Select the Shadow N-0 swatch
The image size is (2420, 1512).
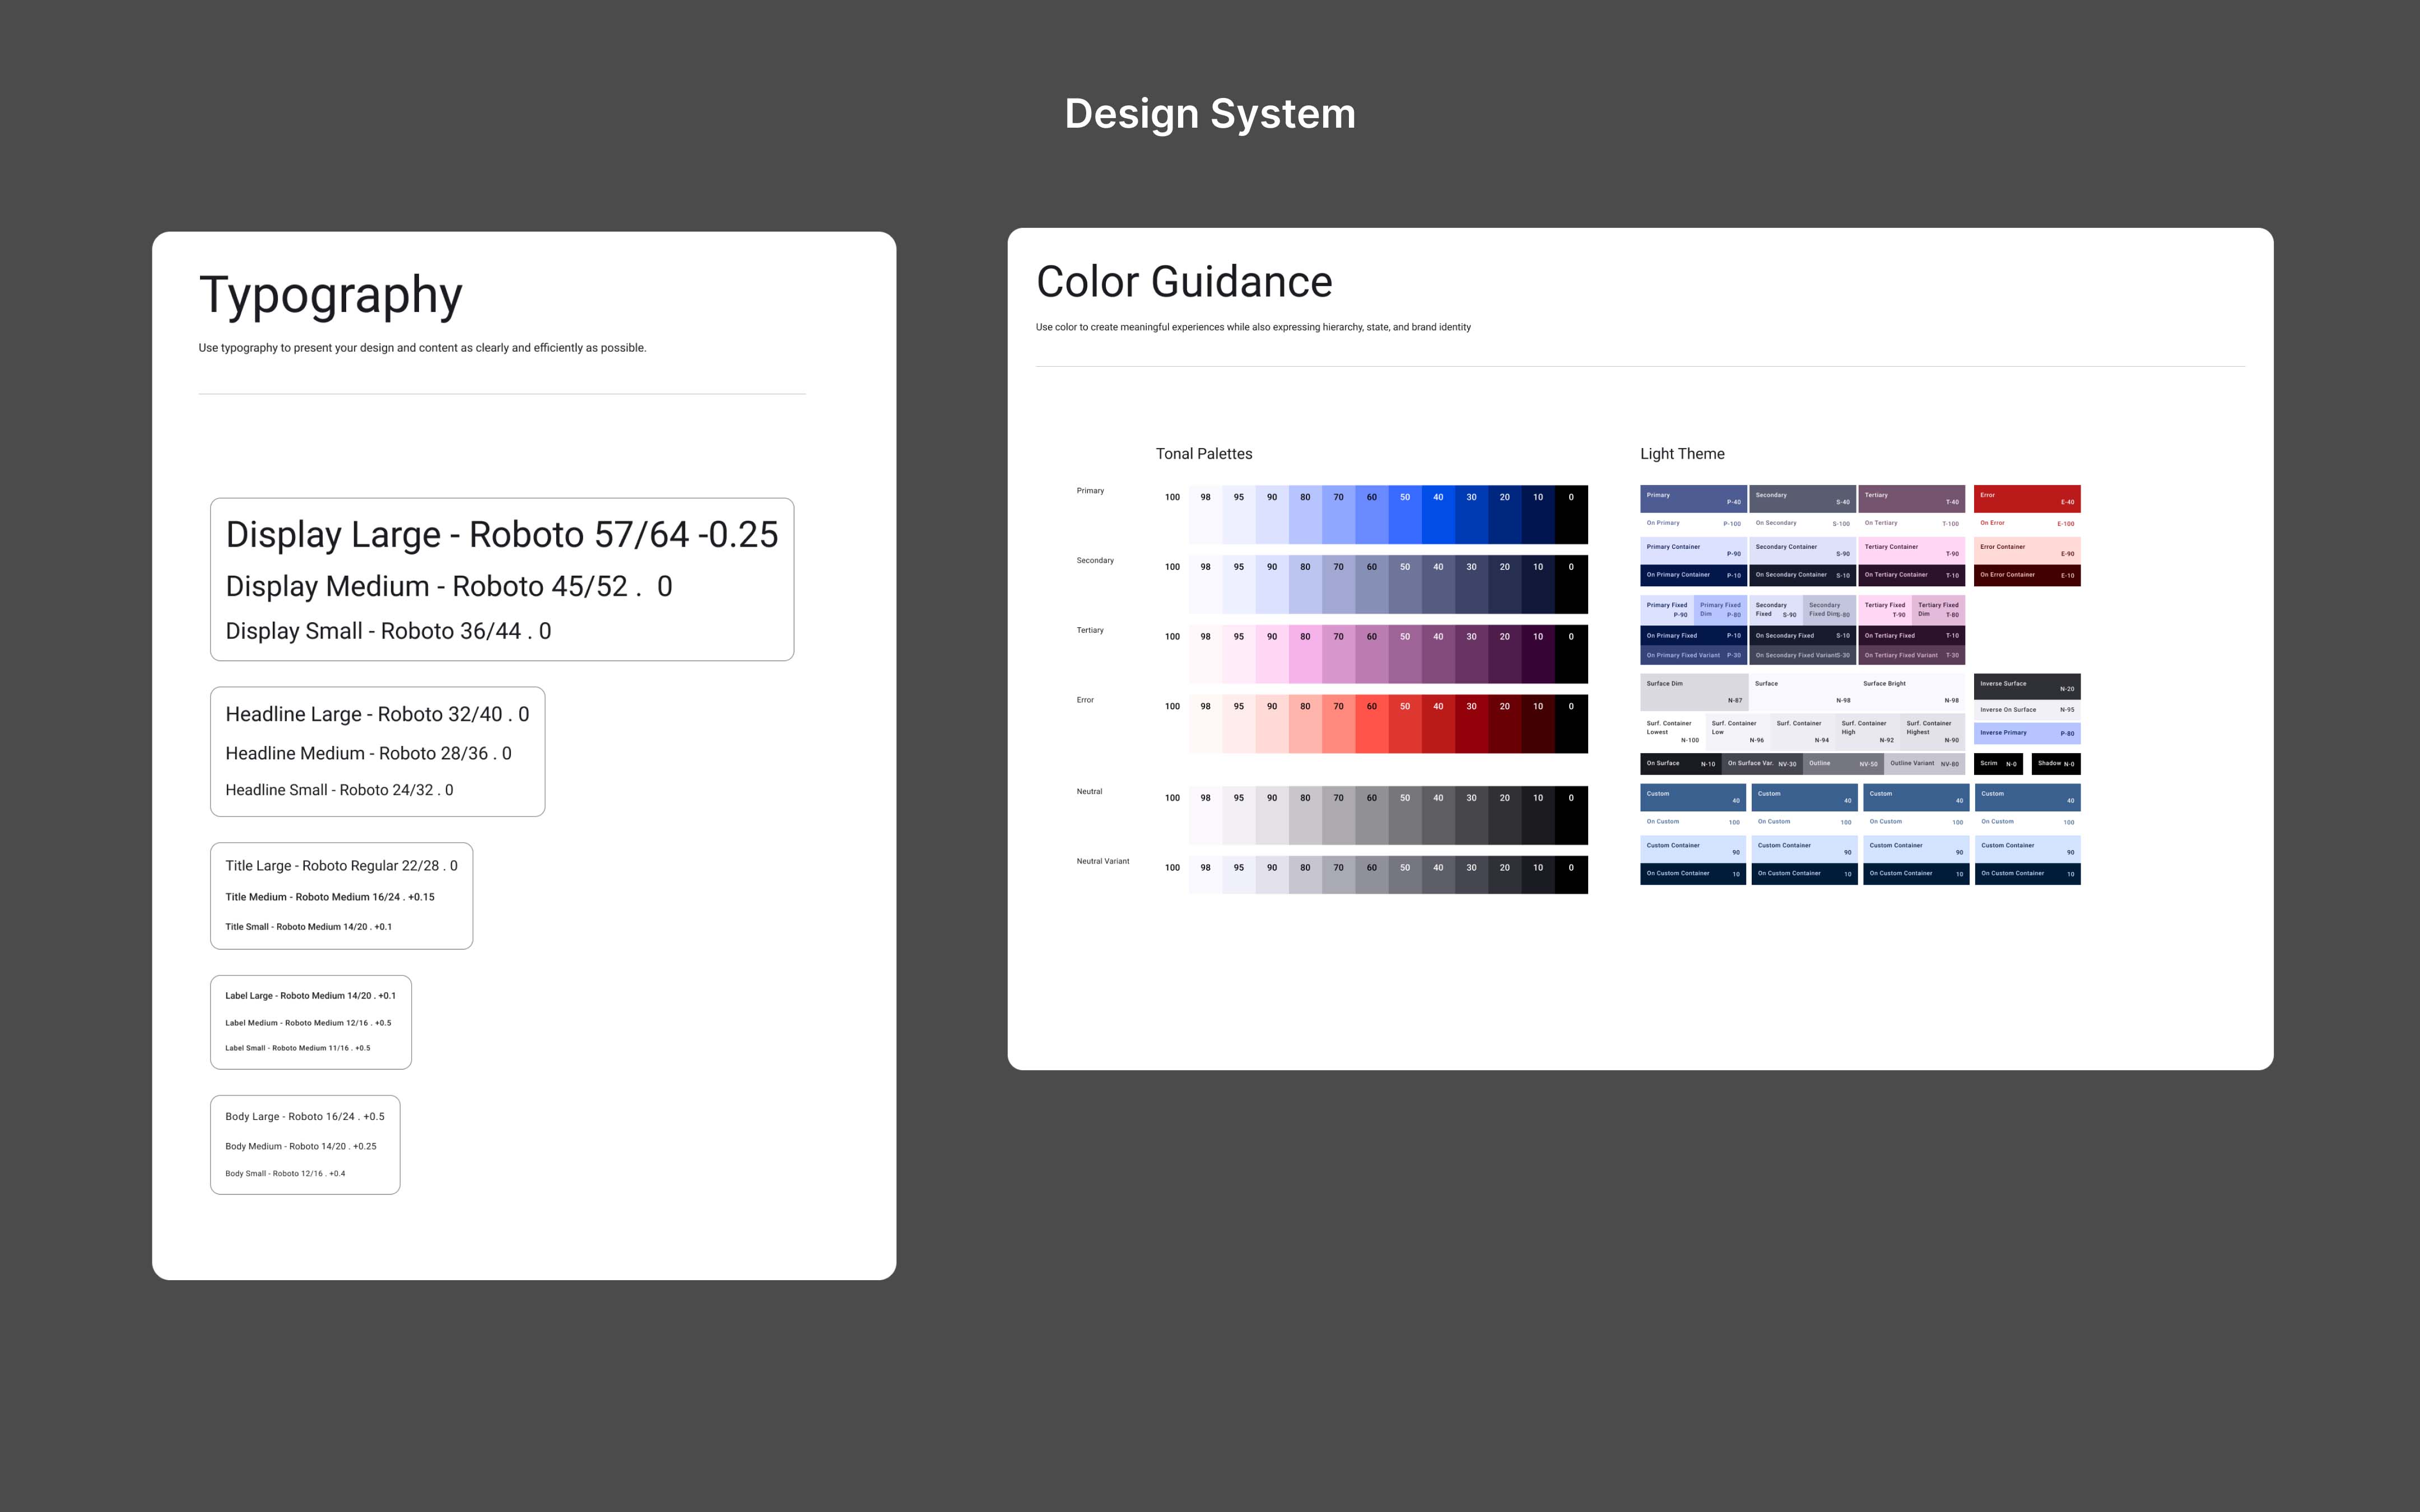[x=2056, y=763]
